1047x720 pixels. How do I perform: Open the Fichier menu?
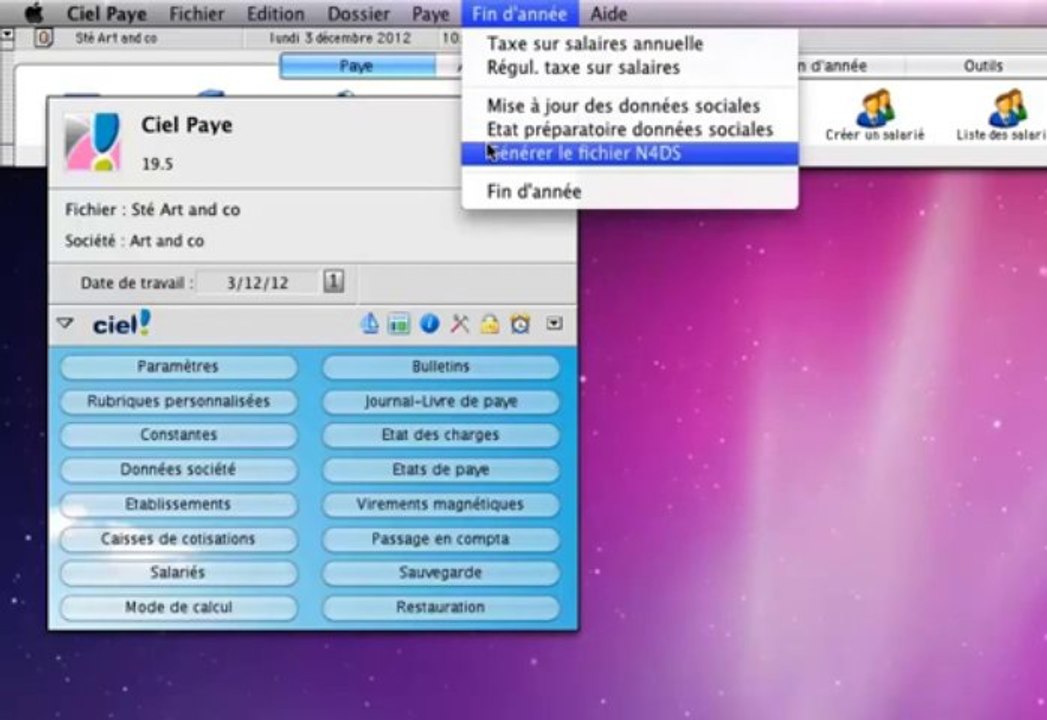[196, 13]
